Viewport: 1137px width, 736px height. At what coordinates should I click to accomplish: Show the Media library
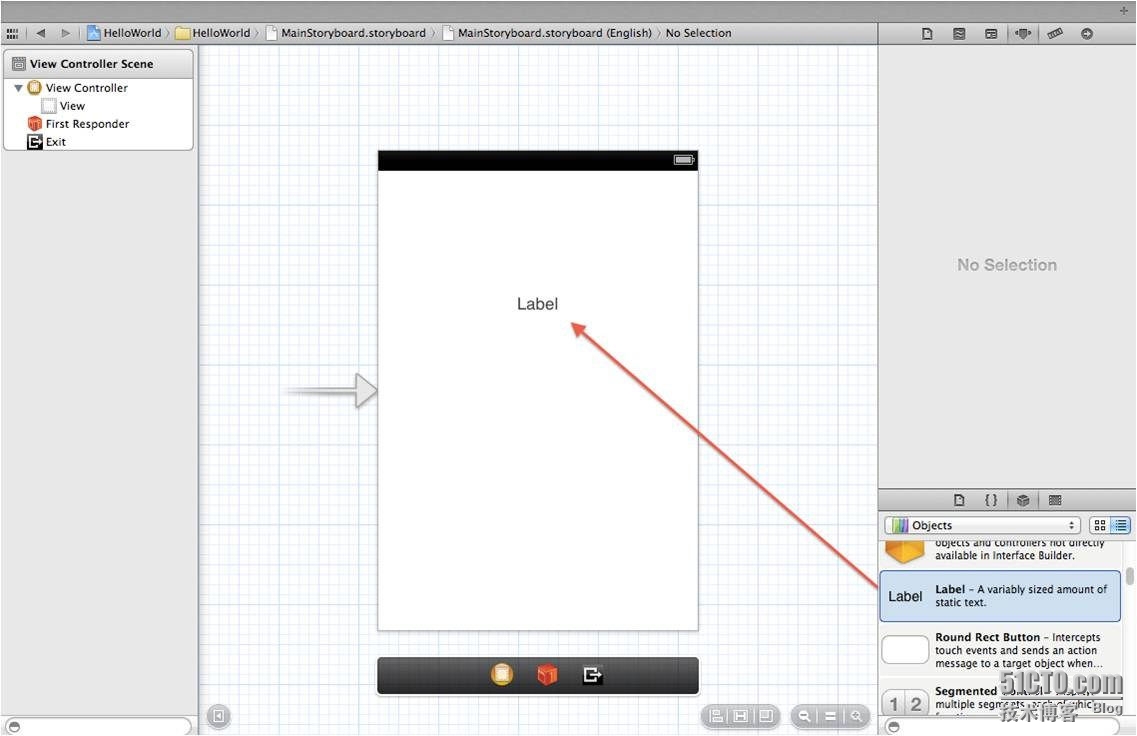click(x=1055, y=500)
